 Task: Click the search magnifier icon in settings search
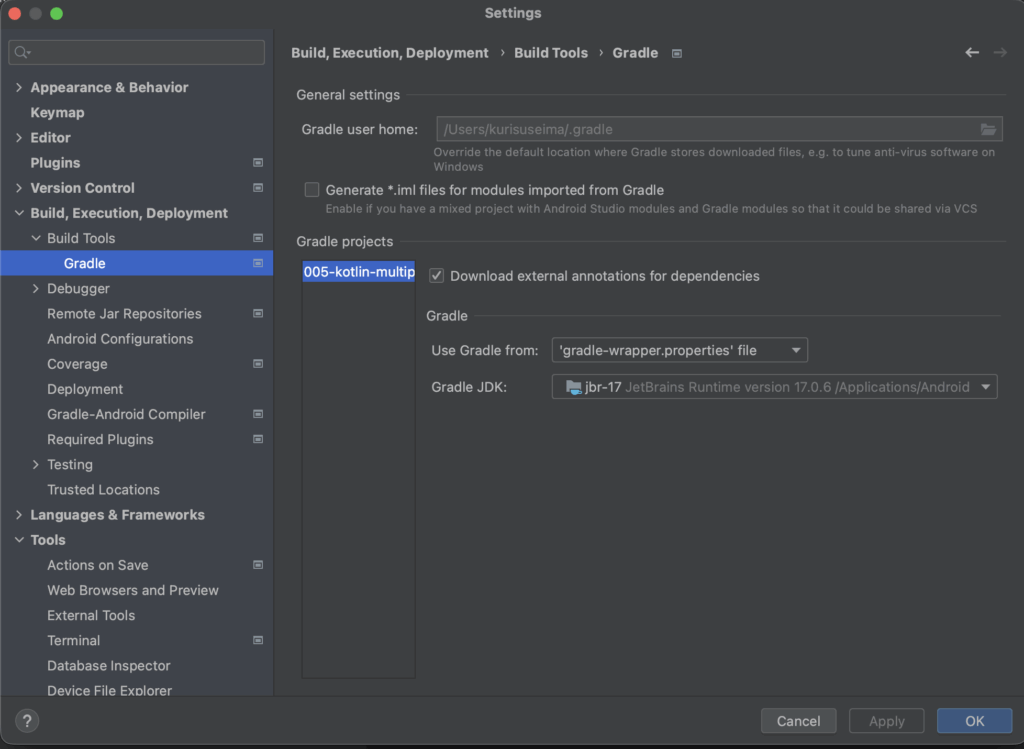22,52
